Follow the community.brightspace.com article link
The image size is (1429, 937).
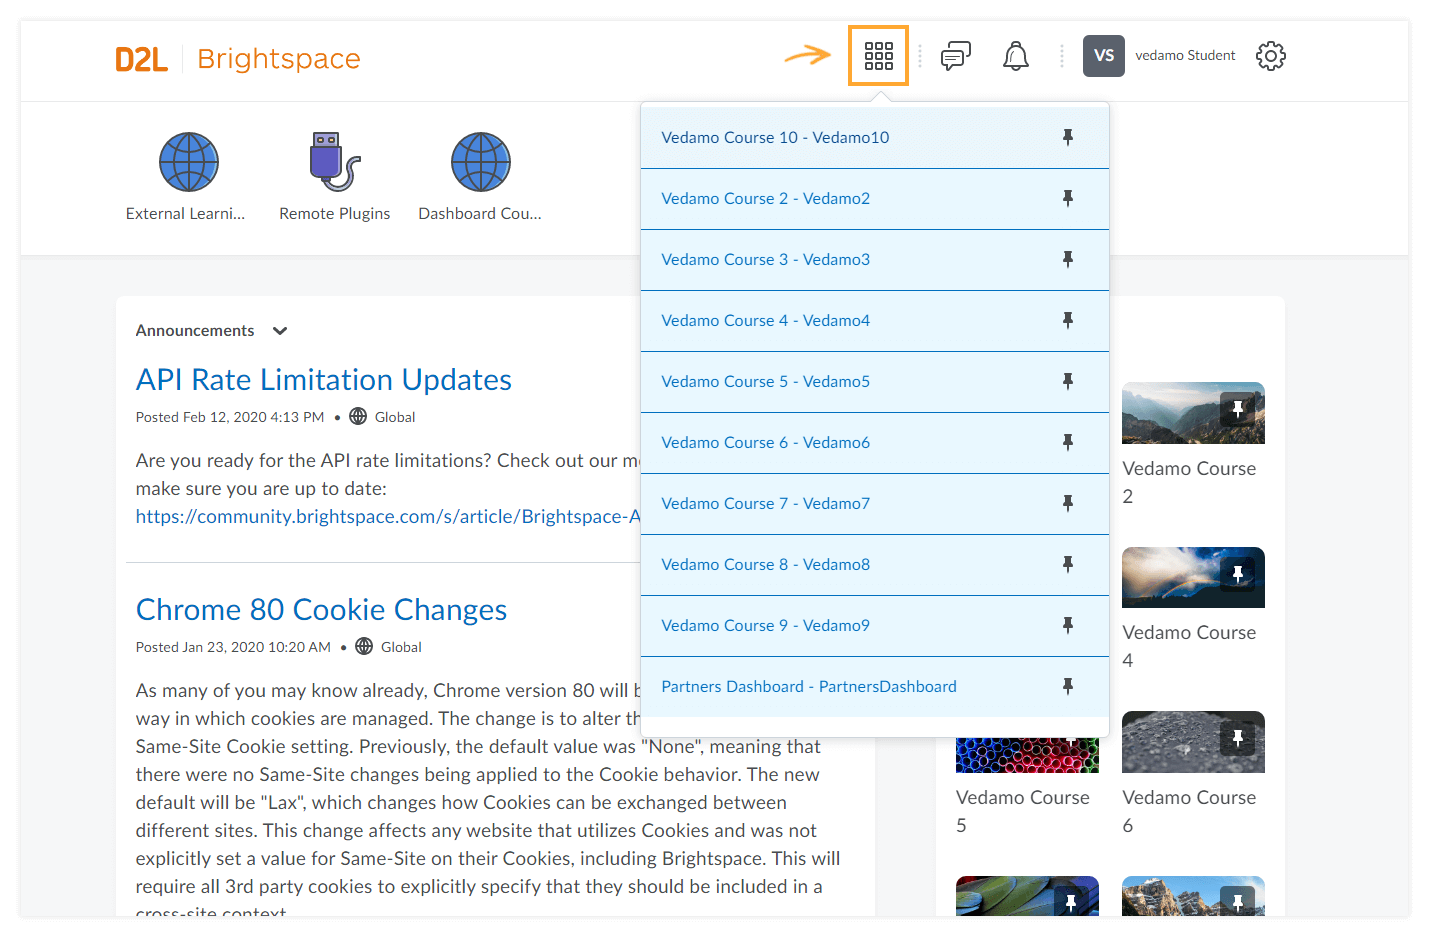click(x=388, y=517)
